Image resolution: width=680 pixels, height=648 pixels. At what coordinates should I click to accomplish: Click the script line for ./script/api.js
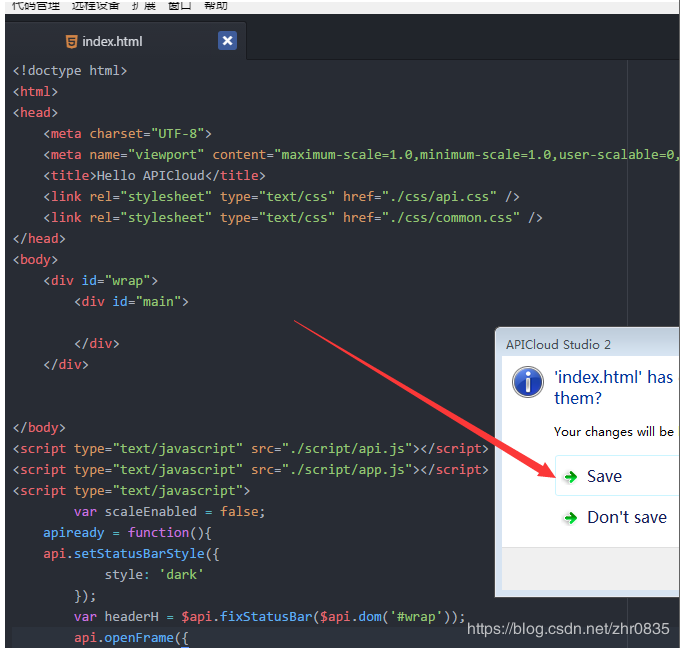pyautogui.click(x=251, y=448)
